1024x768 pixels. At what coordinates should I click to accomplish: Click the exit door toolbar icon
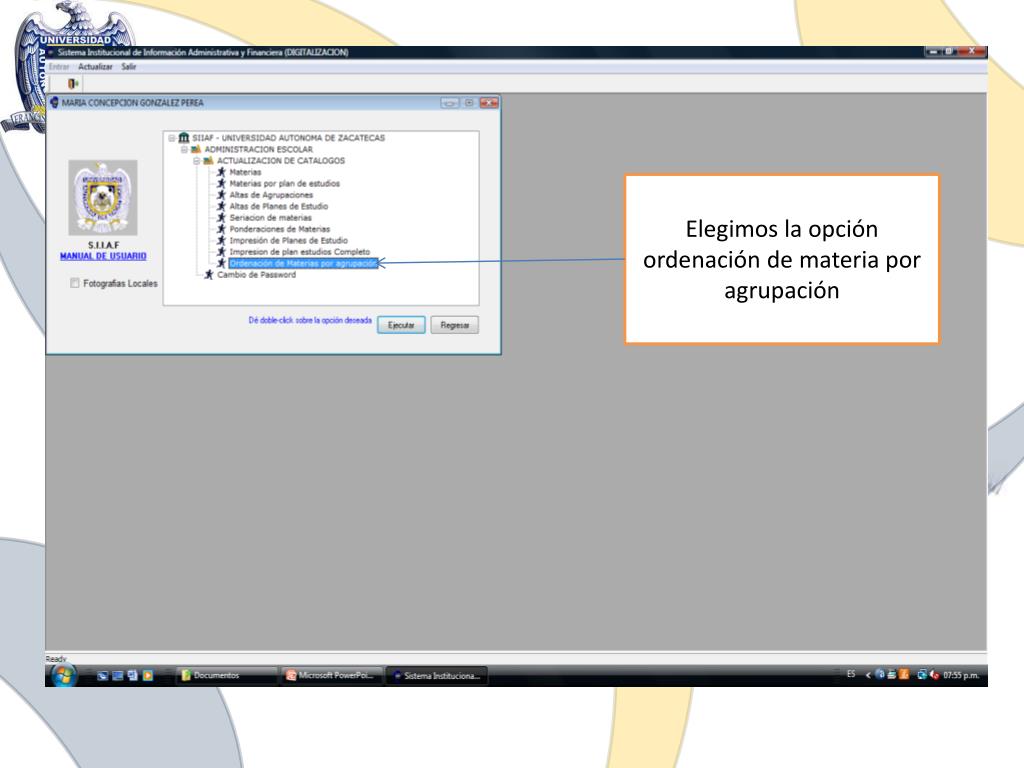[x=73, y=83]
